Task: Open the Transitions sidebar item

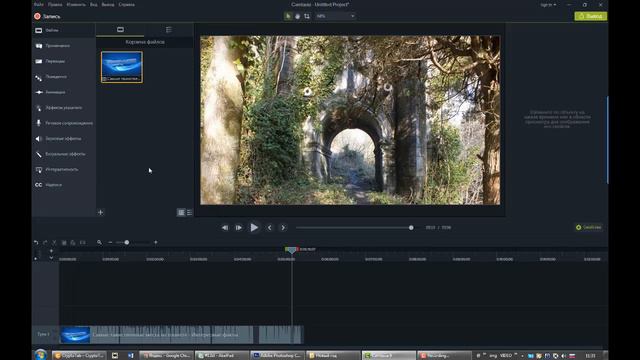Action: (x=64, y=61)
